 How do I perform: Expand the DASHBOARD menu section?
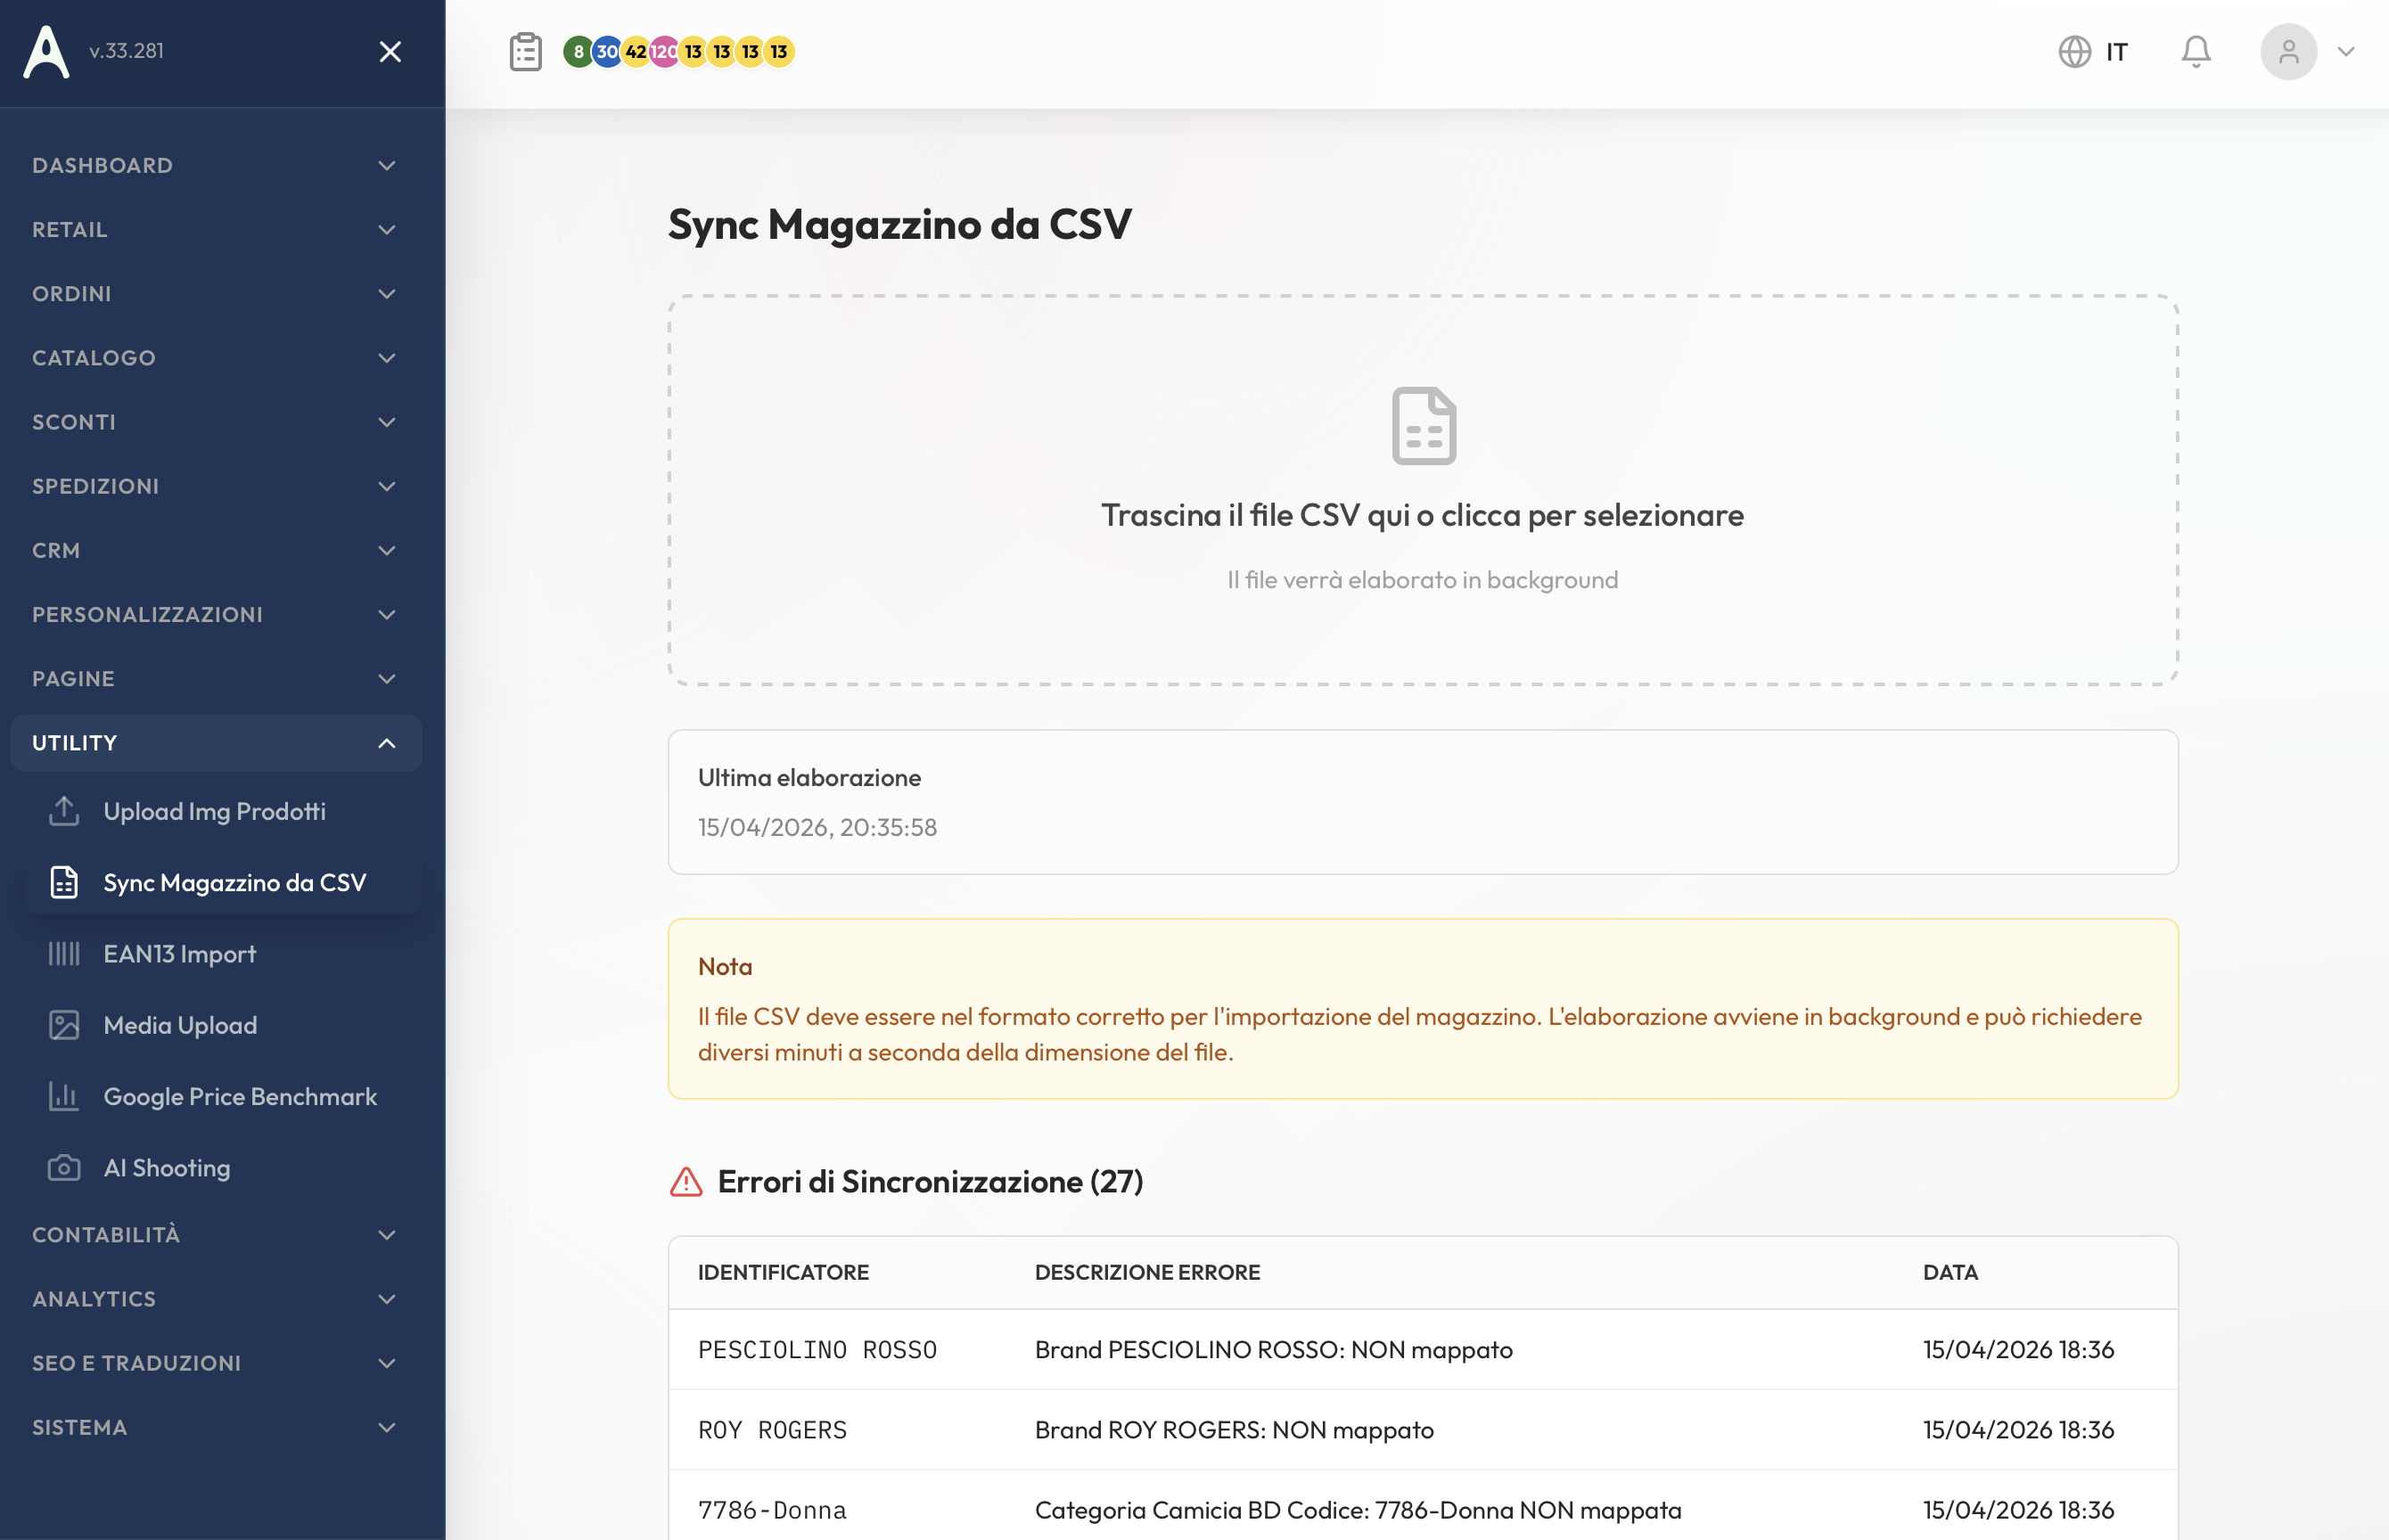click(x=216, y=165)
